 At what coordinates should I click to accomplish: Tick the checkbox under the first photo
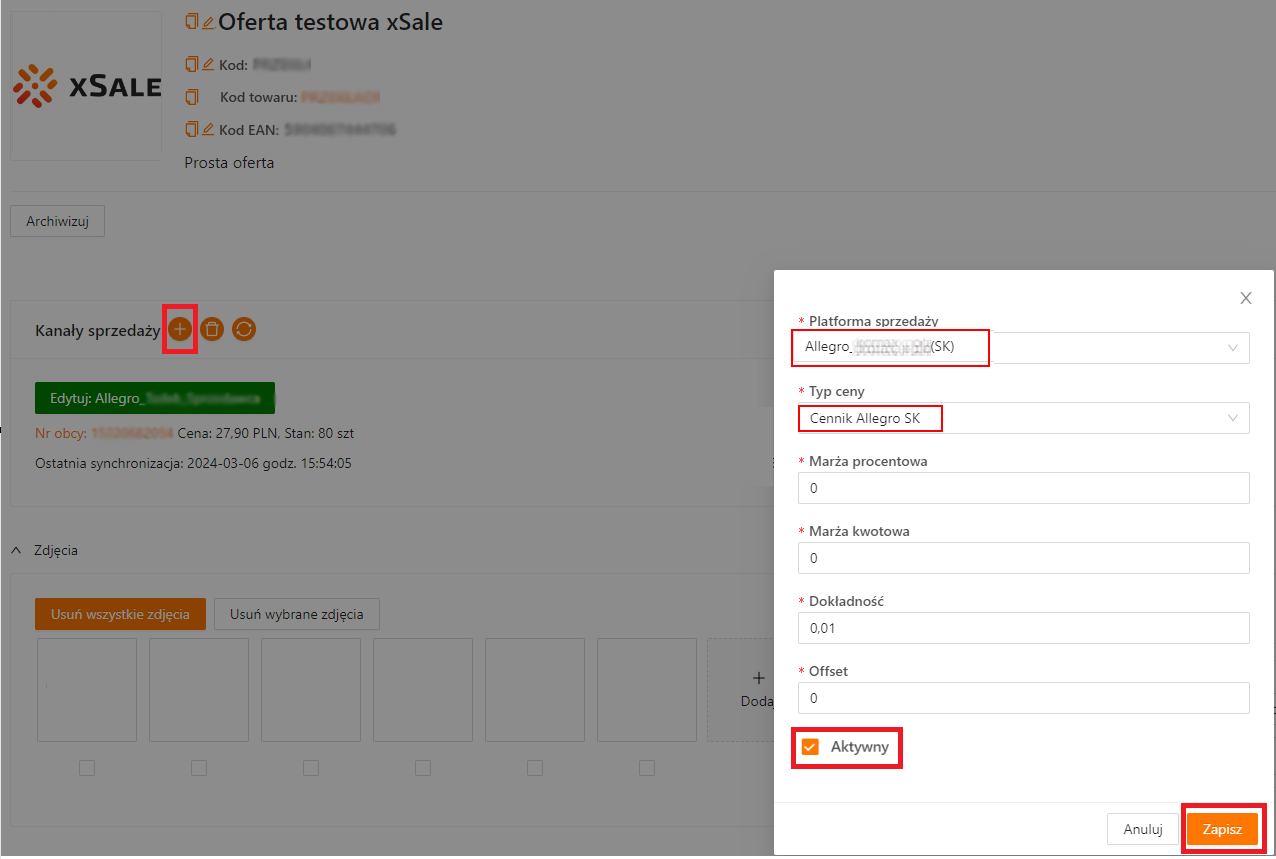point(87,768)
